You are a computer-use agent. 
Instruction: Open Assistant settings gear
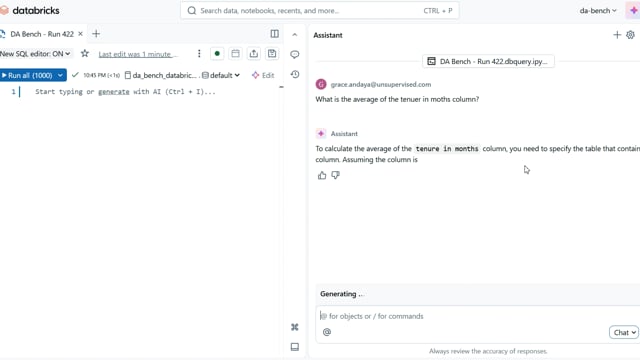pyautogui.click(x=630, y=35)
